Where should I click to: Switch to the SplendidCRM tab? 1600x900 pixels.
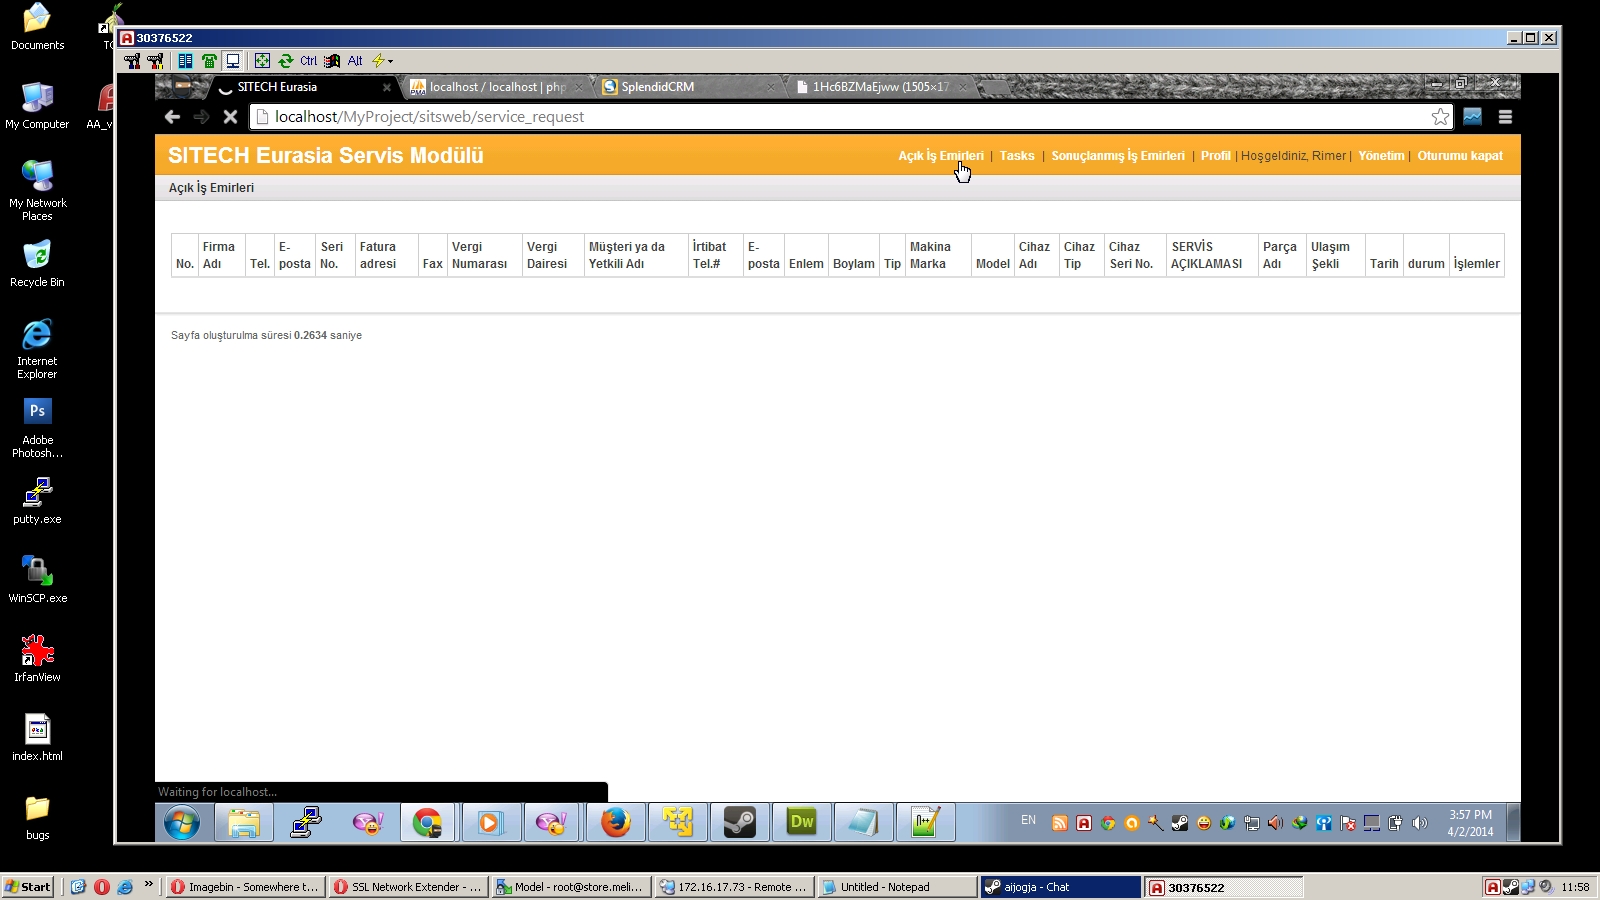point(688,87)
